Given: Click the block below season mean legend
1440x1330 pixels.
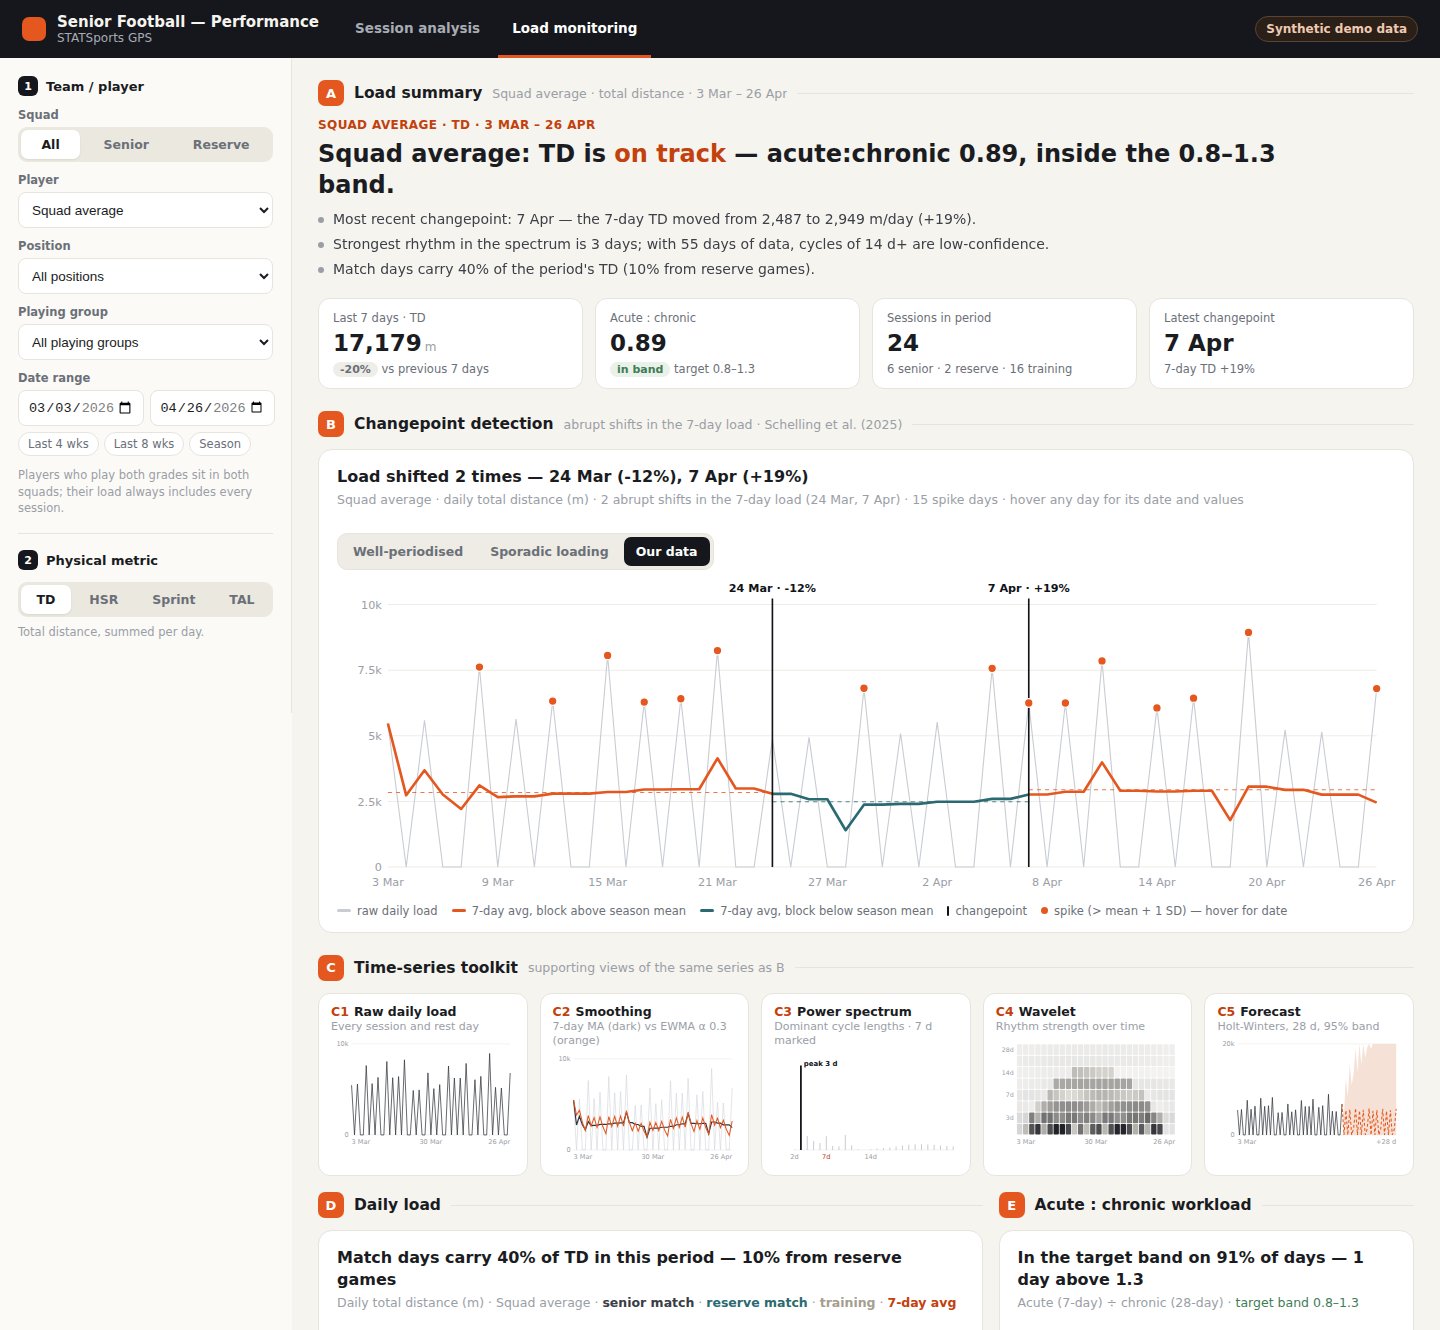Looking at the screenshot, I should [817, 911].
